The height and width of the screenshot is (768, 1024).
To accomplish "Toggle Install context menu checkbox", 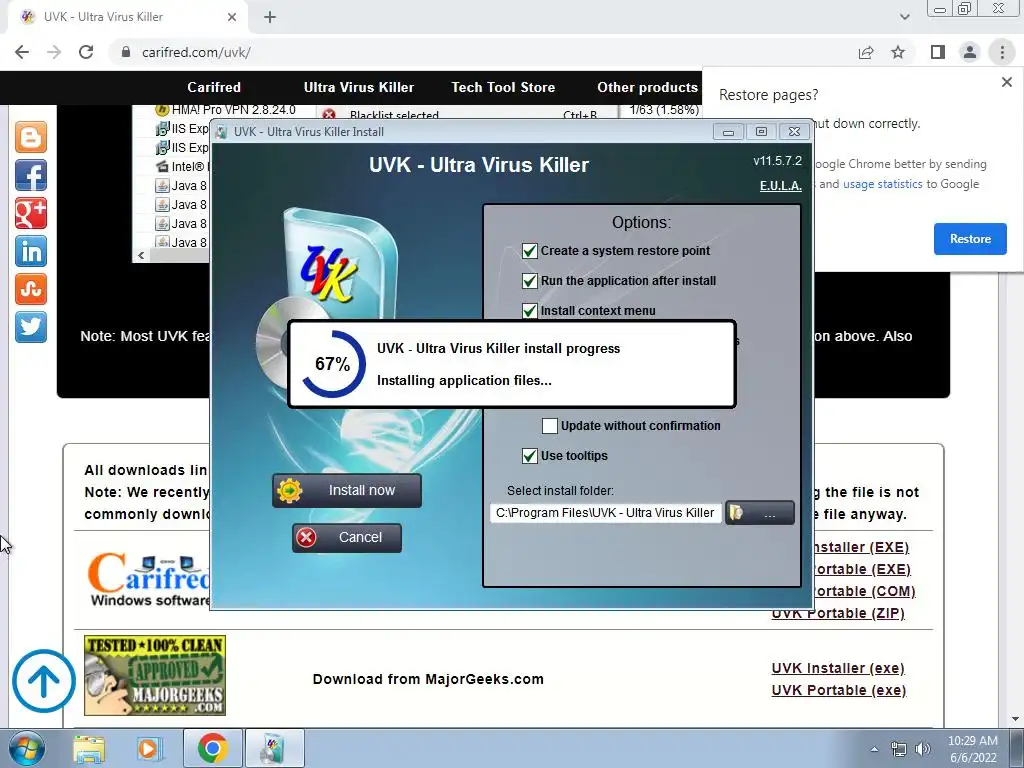I will [530, 311].
